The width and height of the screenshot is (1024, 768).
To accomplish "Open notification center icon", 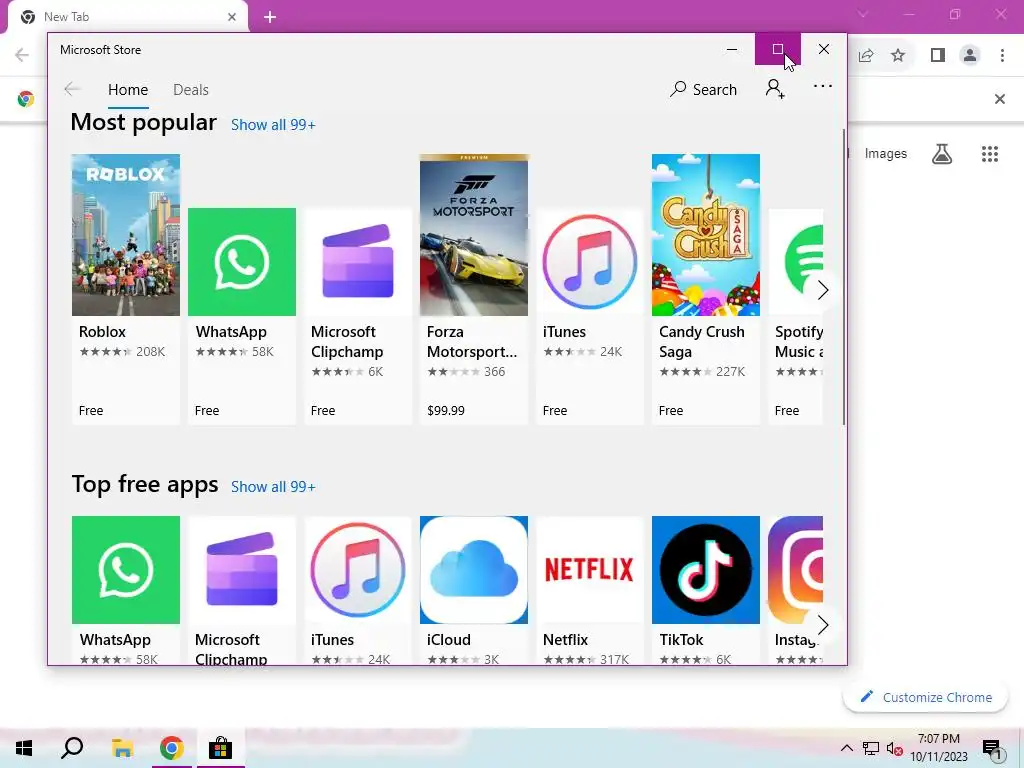I will tap(992, 748).
